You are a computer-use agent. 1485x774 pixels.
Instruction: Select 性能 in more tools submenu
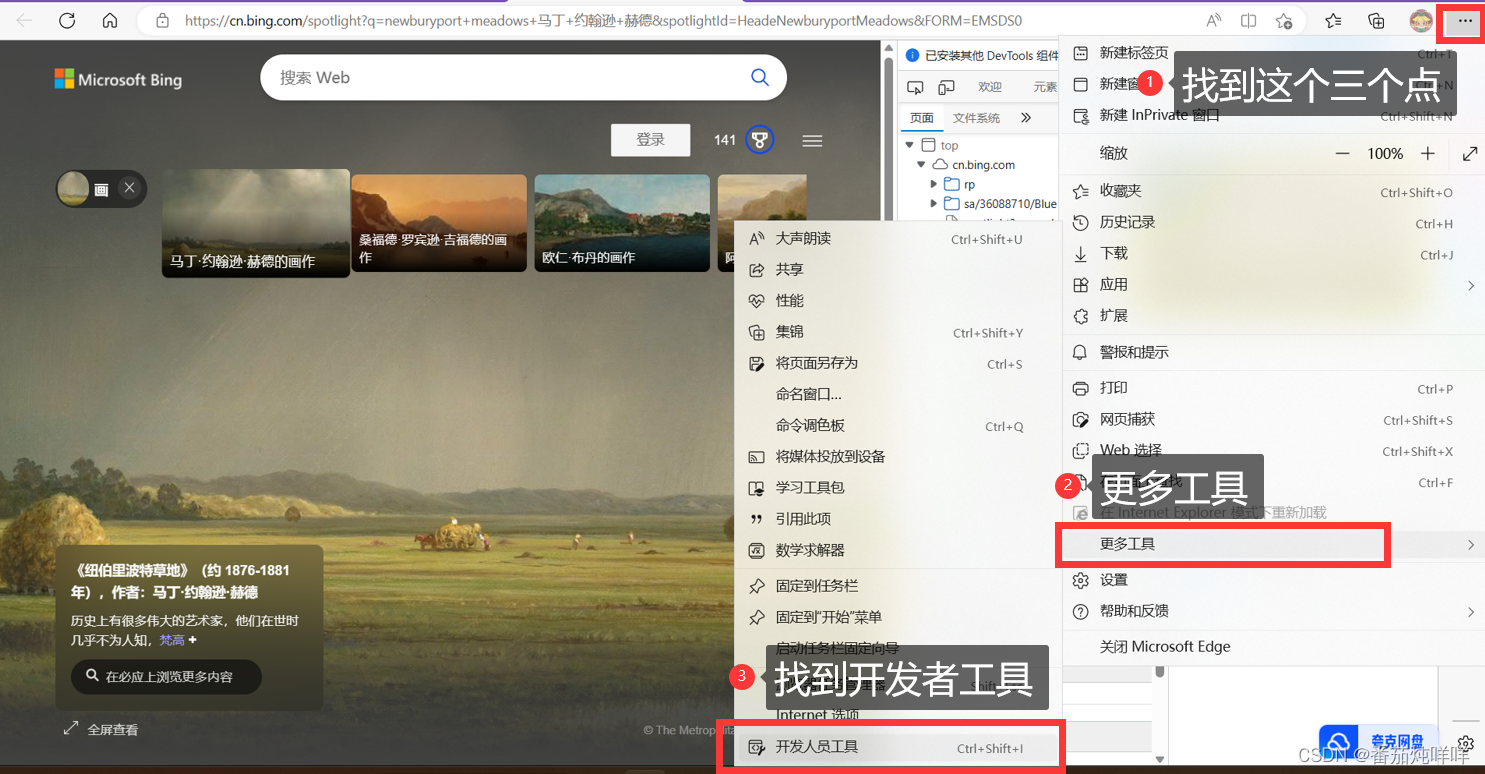896,300
